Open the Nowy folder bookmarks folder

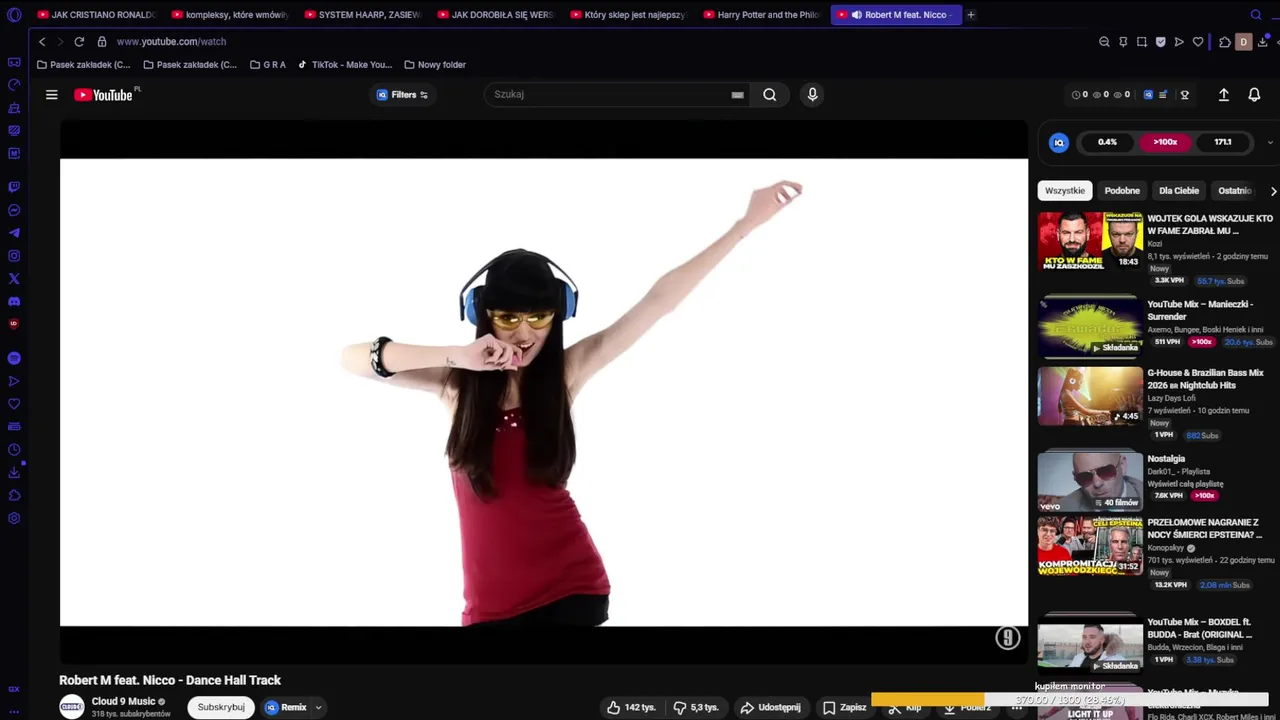435,65
